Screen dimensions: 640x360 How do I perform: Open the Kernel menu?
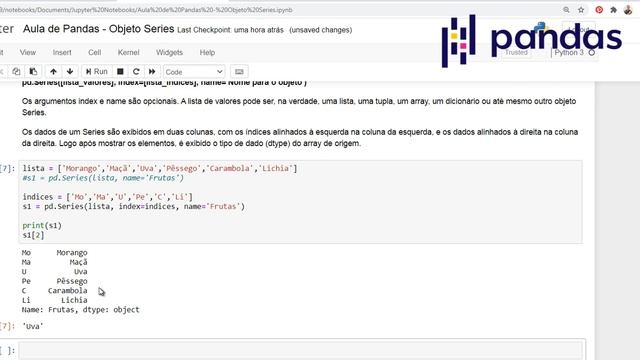(129, 52)
